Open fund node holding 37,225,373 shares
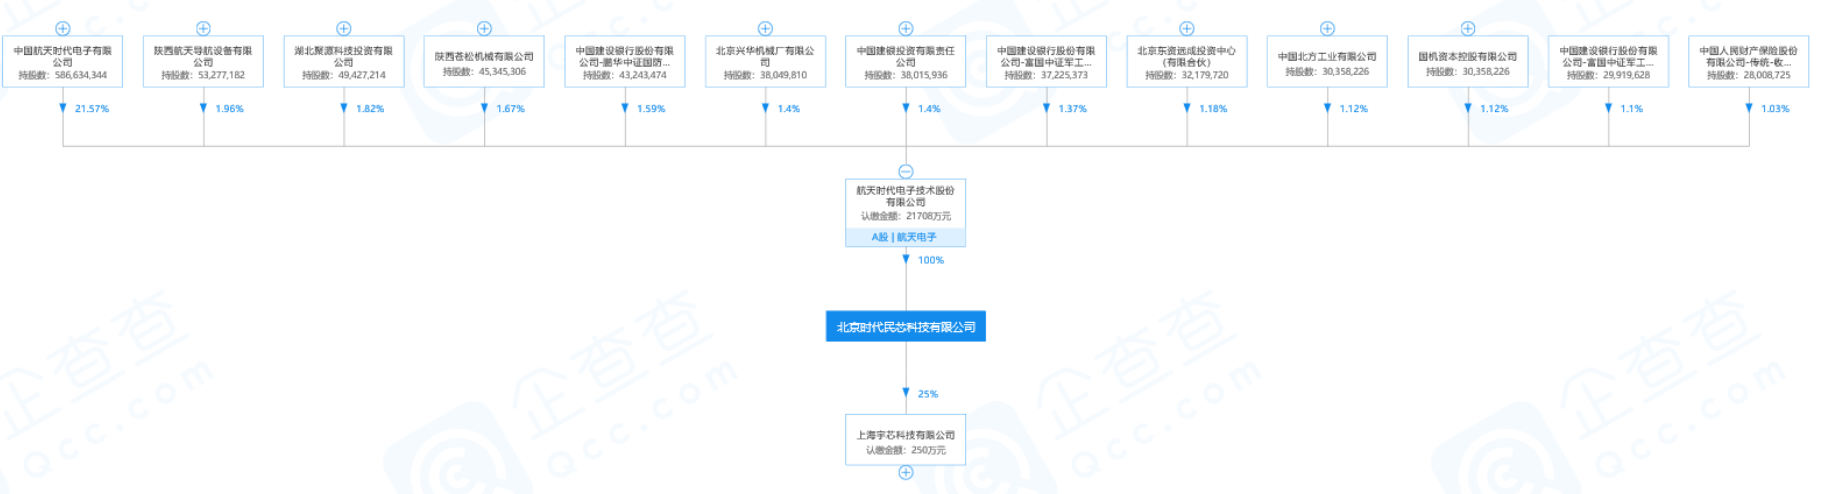This screenshot has width=1825, height=494. point(1046,62)
